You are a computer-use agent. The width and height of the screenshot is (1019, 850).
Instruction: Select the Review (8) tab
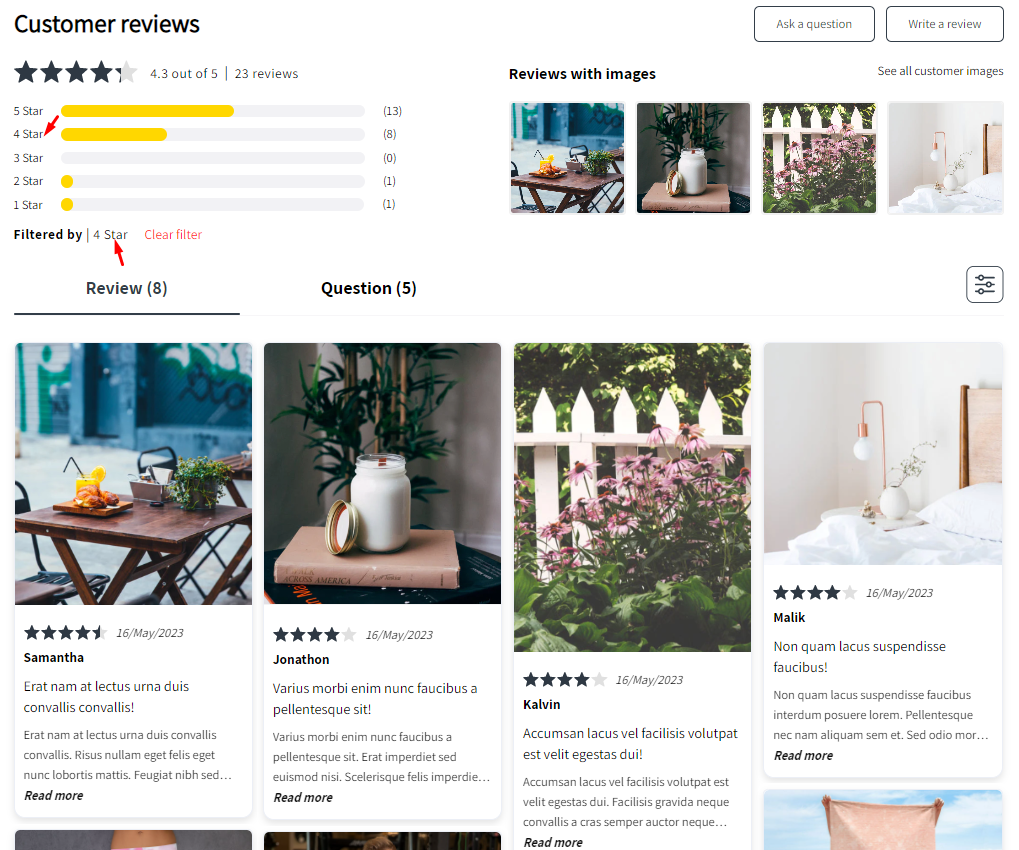point(127,289)
